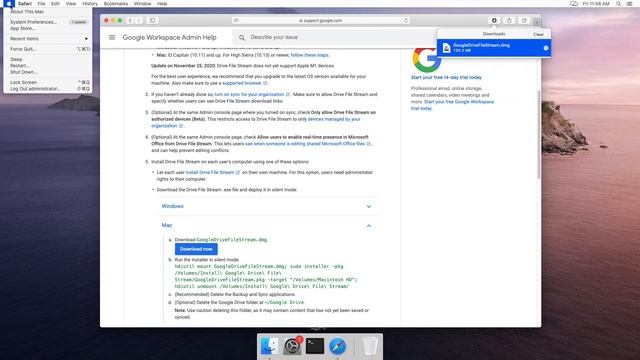Open the File menu
This screenshot has height=360, width=640.
(x=41, y=4)
